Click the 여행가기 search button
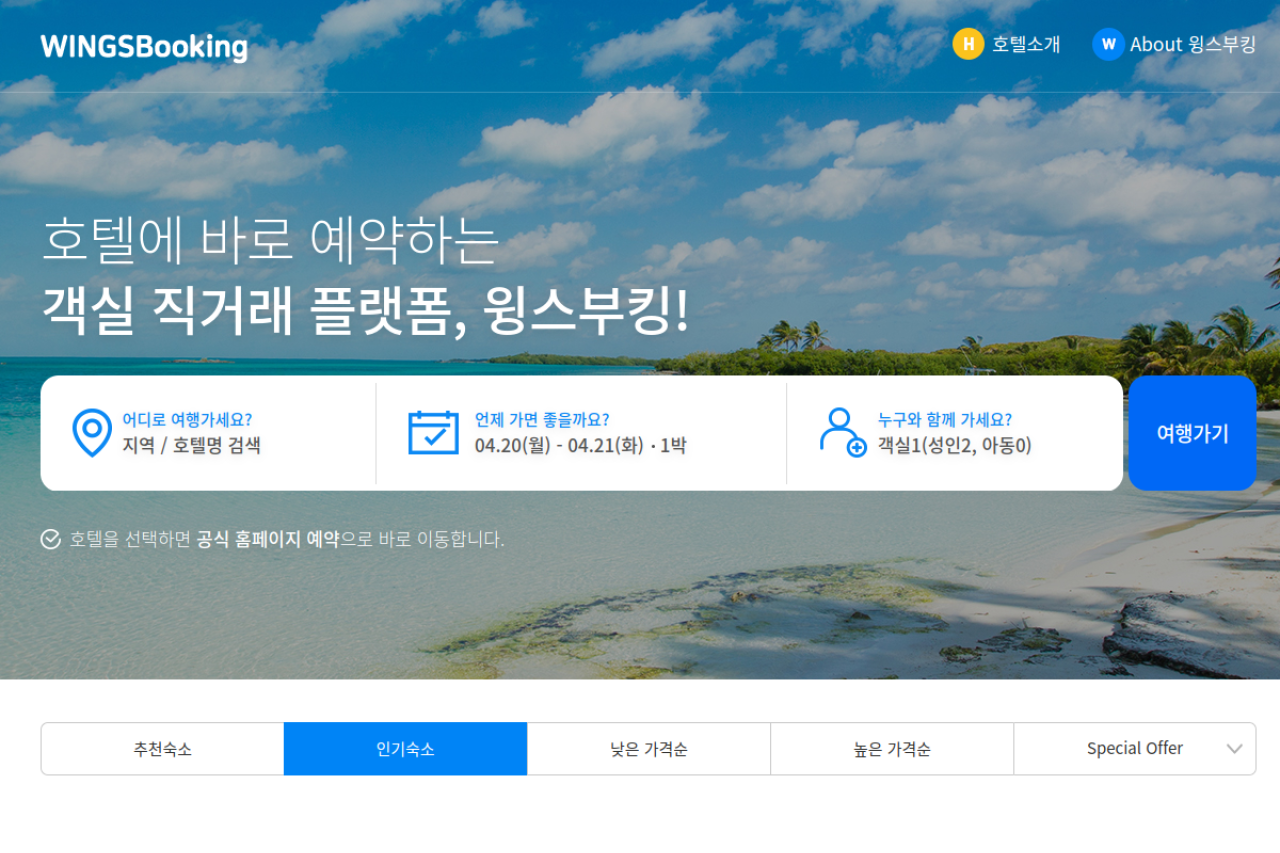 click(x=1192, y=433)
